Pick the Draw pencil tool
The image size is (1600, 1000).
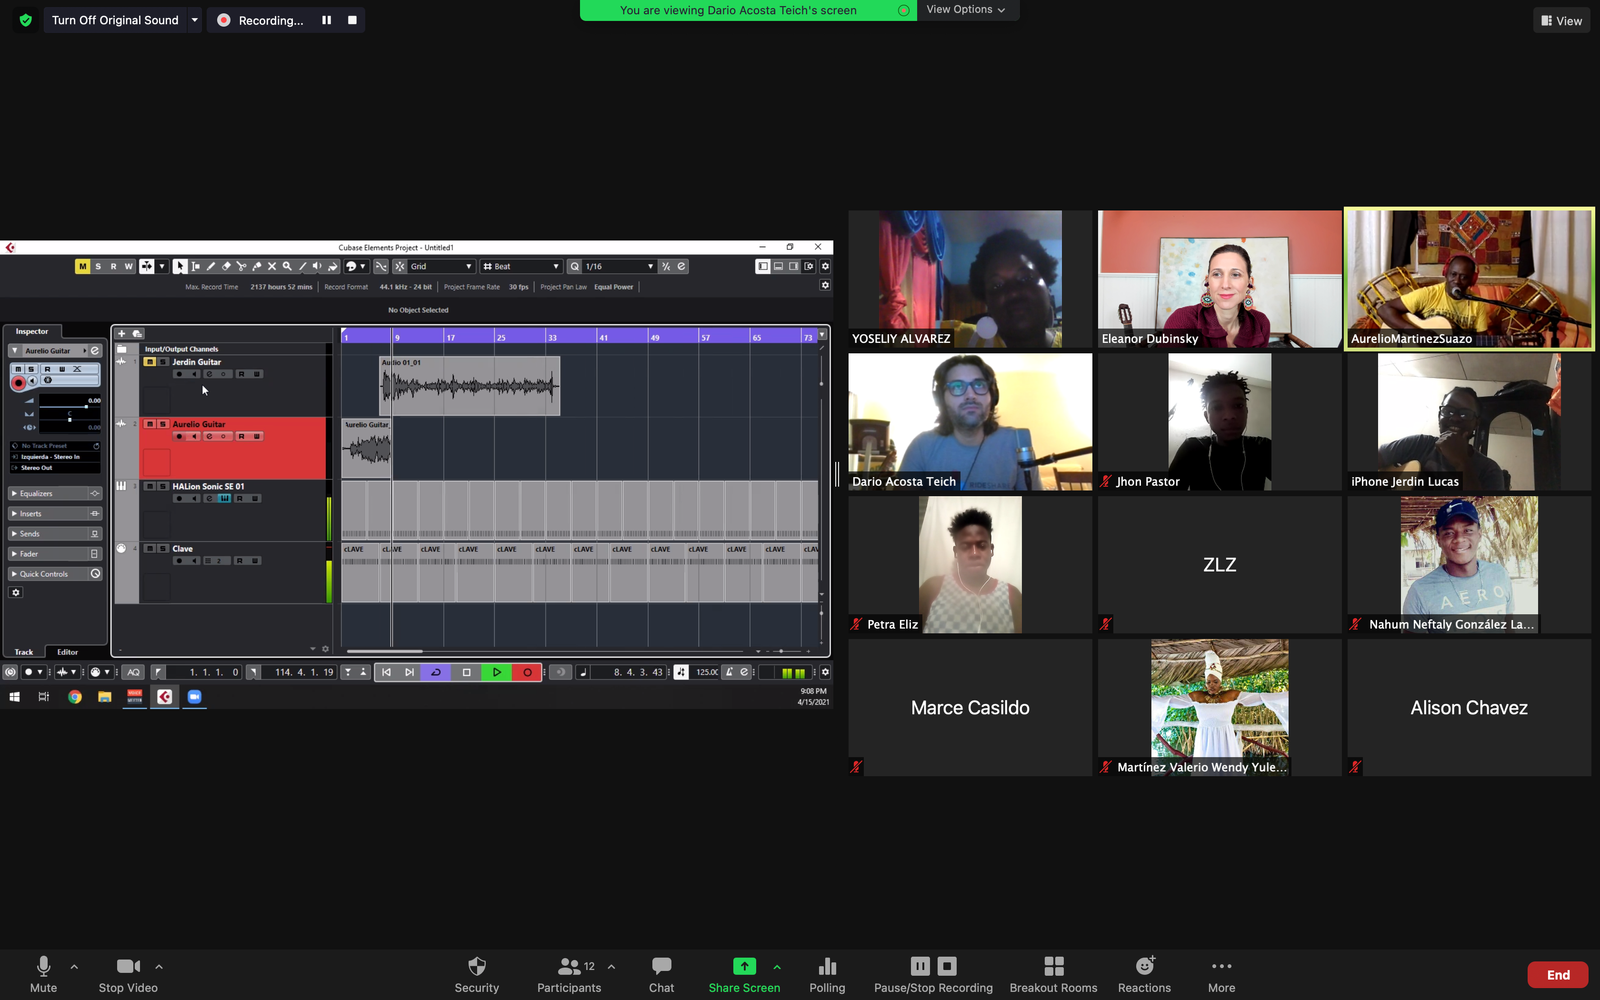[211, 267]
